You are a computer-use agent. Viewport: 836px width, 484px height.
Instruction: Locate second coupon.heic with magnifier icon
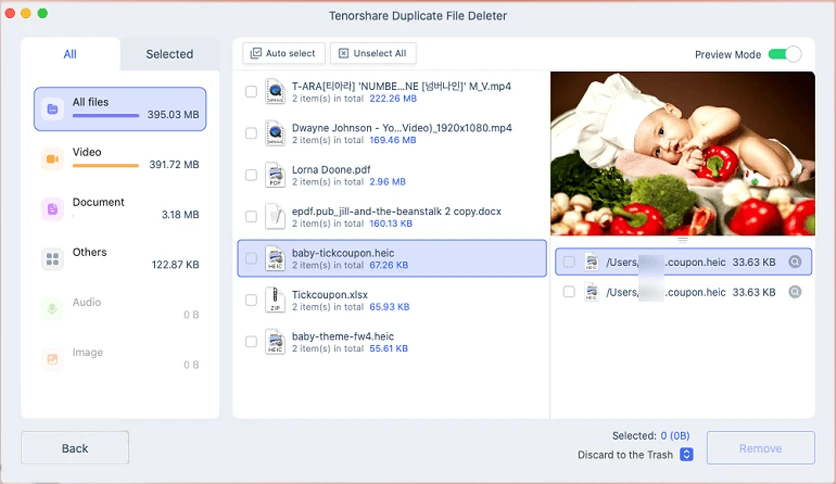coord(795,292)
